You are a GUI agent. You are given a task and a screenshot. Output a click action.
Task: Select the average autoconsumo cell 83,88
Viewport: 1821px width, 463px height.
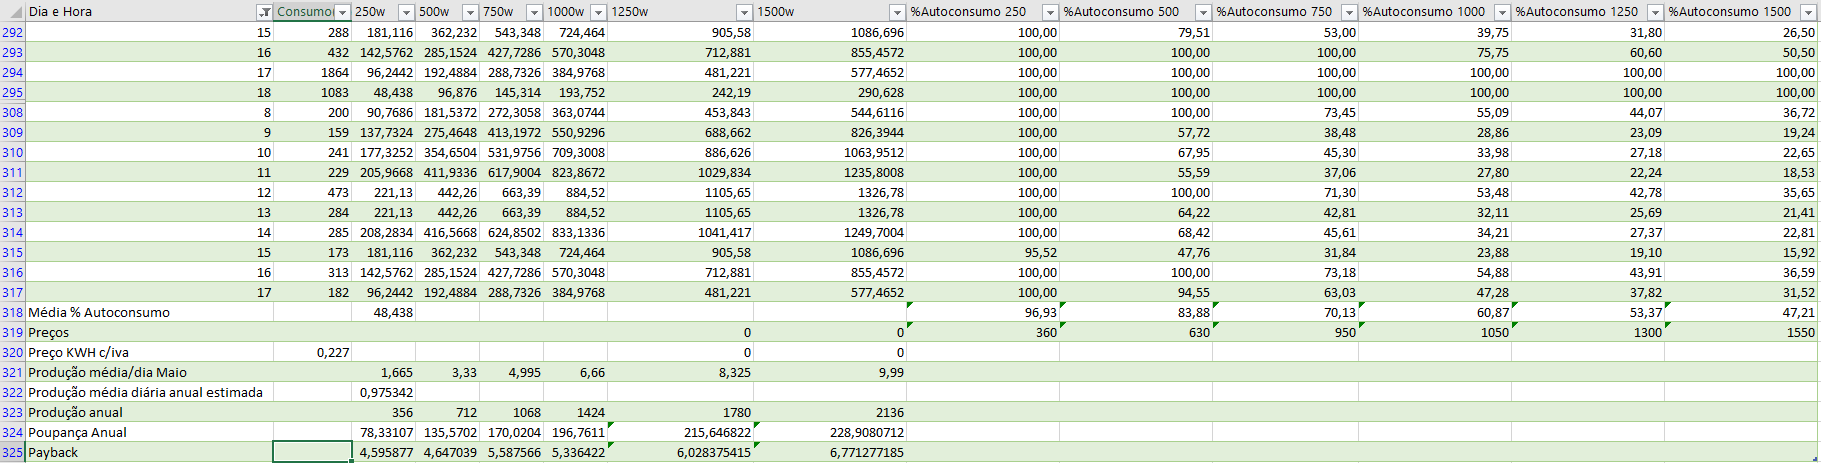click(x=1136, y=312)
